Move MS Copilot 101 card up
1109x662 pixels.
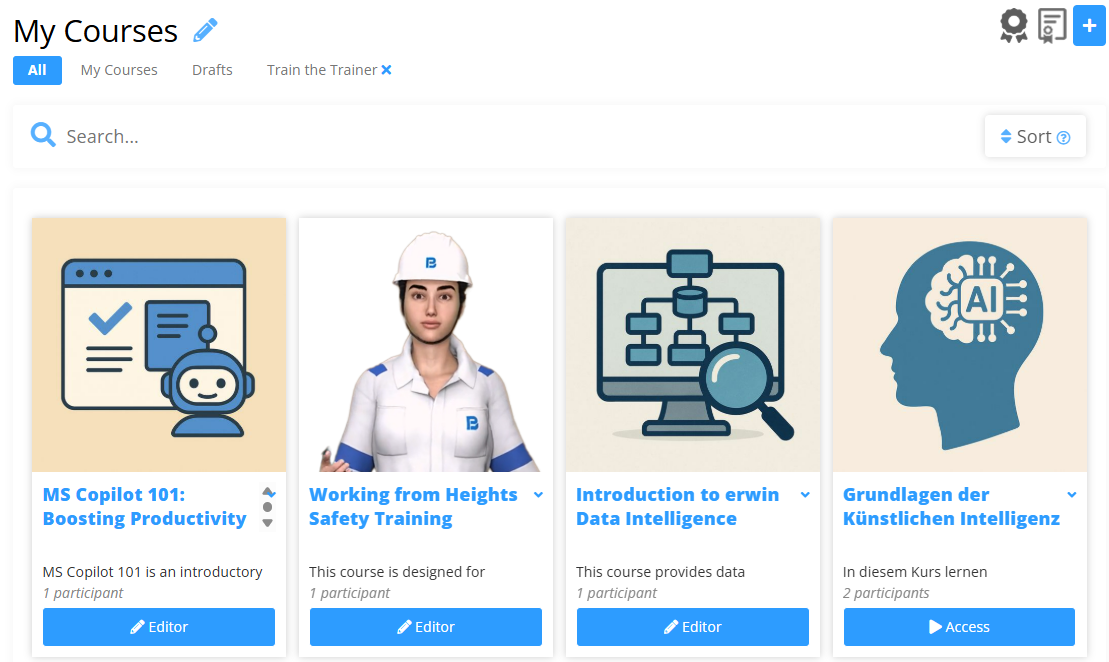[x=267, y=492]
